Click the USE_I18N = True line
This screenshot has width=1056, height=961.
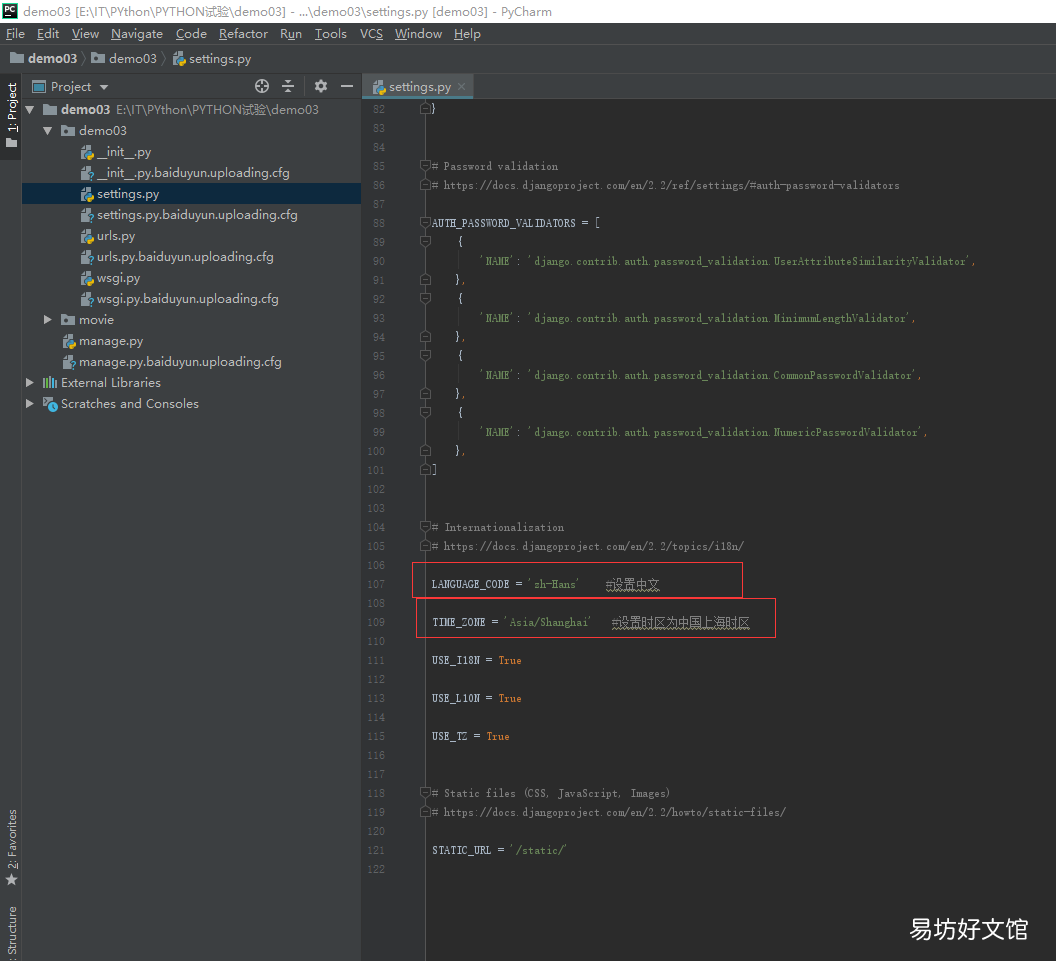[x=477, y=660]
